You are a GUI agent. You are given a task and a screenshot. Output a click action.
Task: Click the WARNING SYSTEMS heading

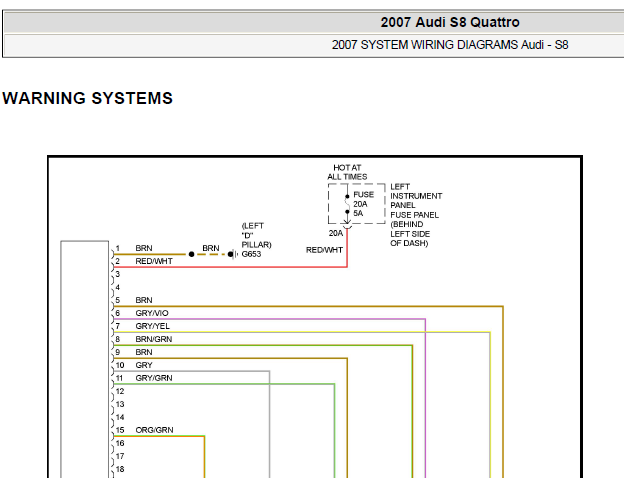click(x=88, y=98)
